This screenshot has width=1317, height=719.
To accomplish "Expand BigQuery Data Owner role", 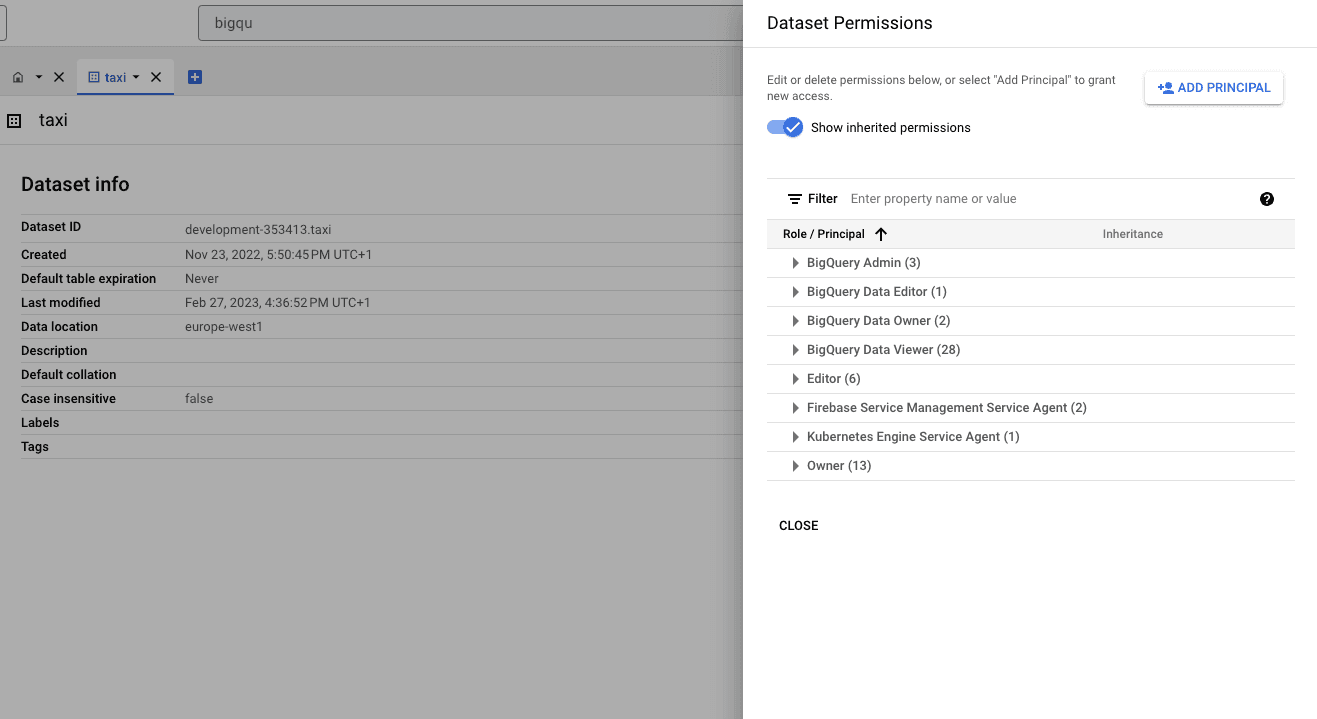I will point(796,321).
